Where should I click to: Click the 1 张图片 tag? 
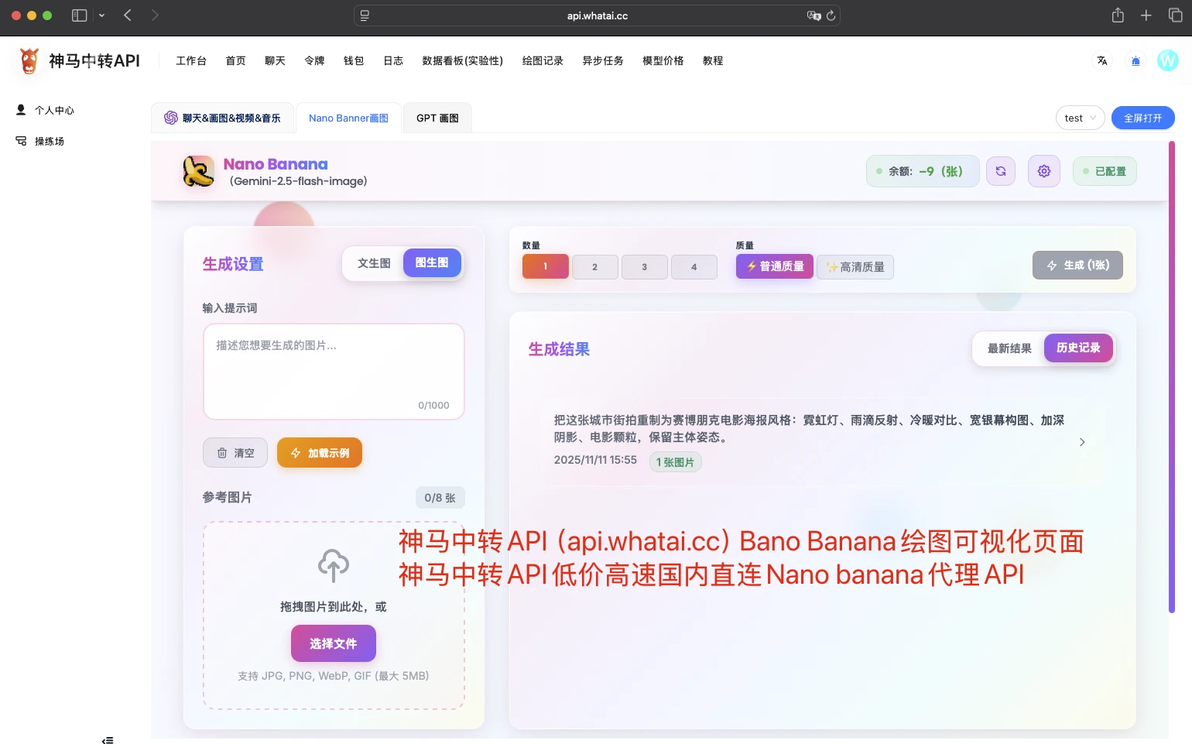[675, 462]
